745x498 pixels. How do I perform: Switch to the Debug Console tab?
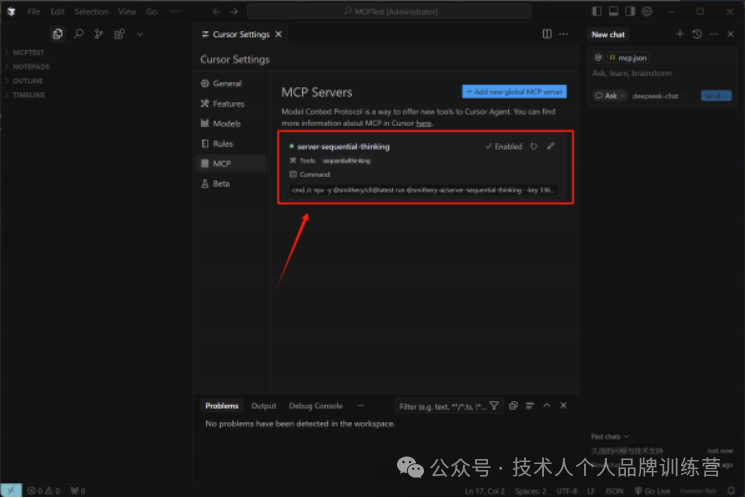pyautogui.click(x=315, y=406)
